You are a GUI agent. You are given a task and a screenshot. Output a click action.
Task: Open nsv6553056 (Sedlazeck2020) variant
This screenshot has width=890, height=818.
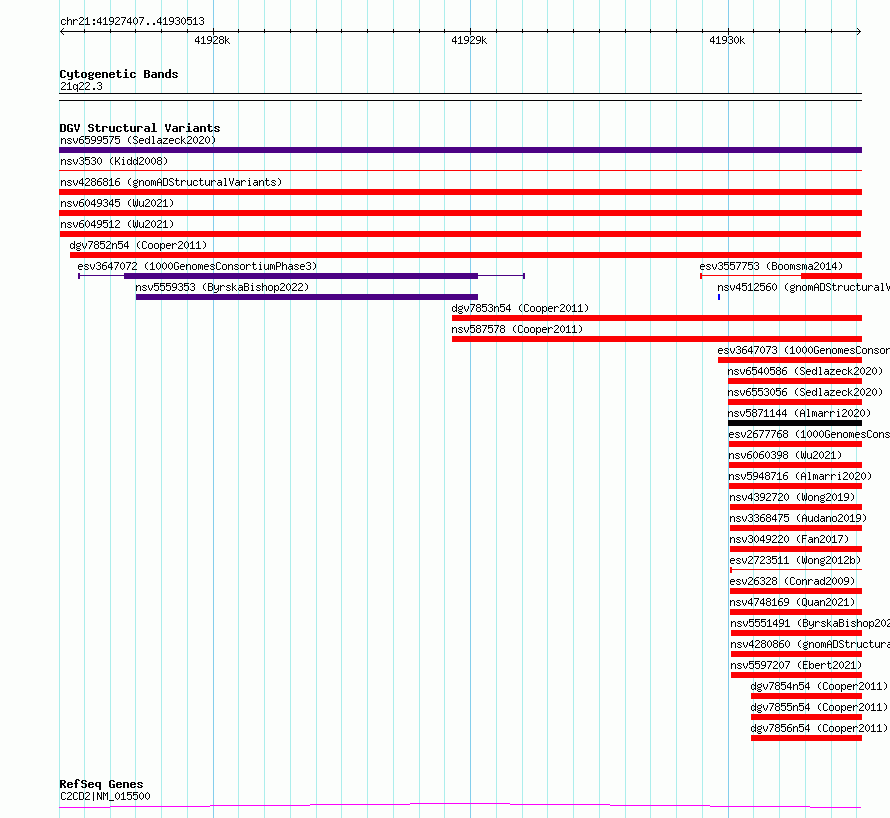click(805, 392)
